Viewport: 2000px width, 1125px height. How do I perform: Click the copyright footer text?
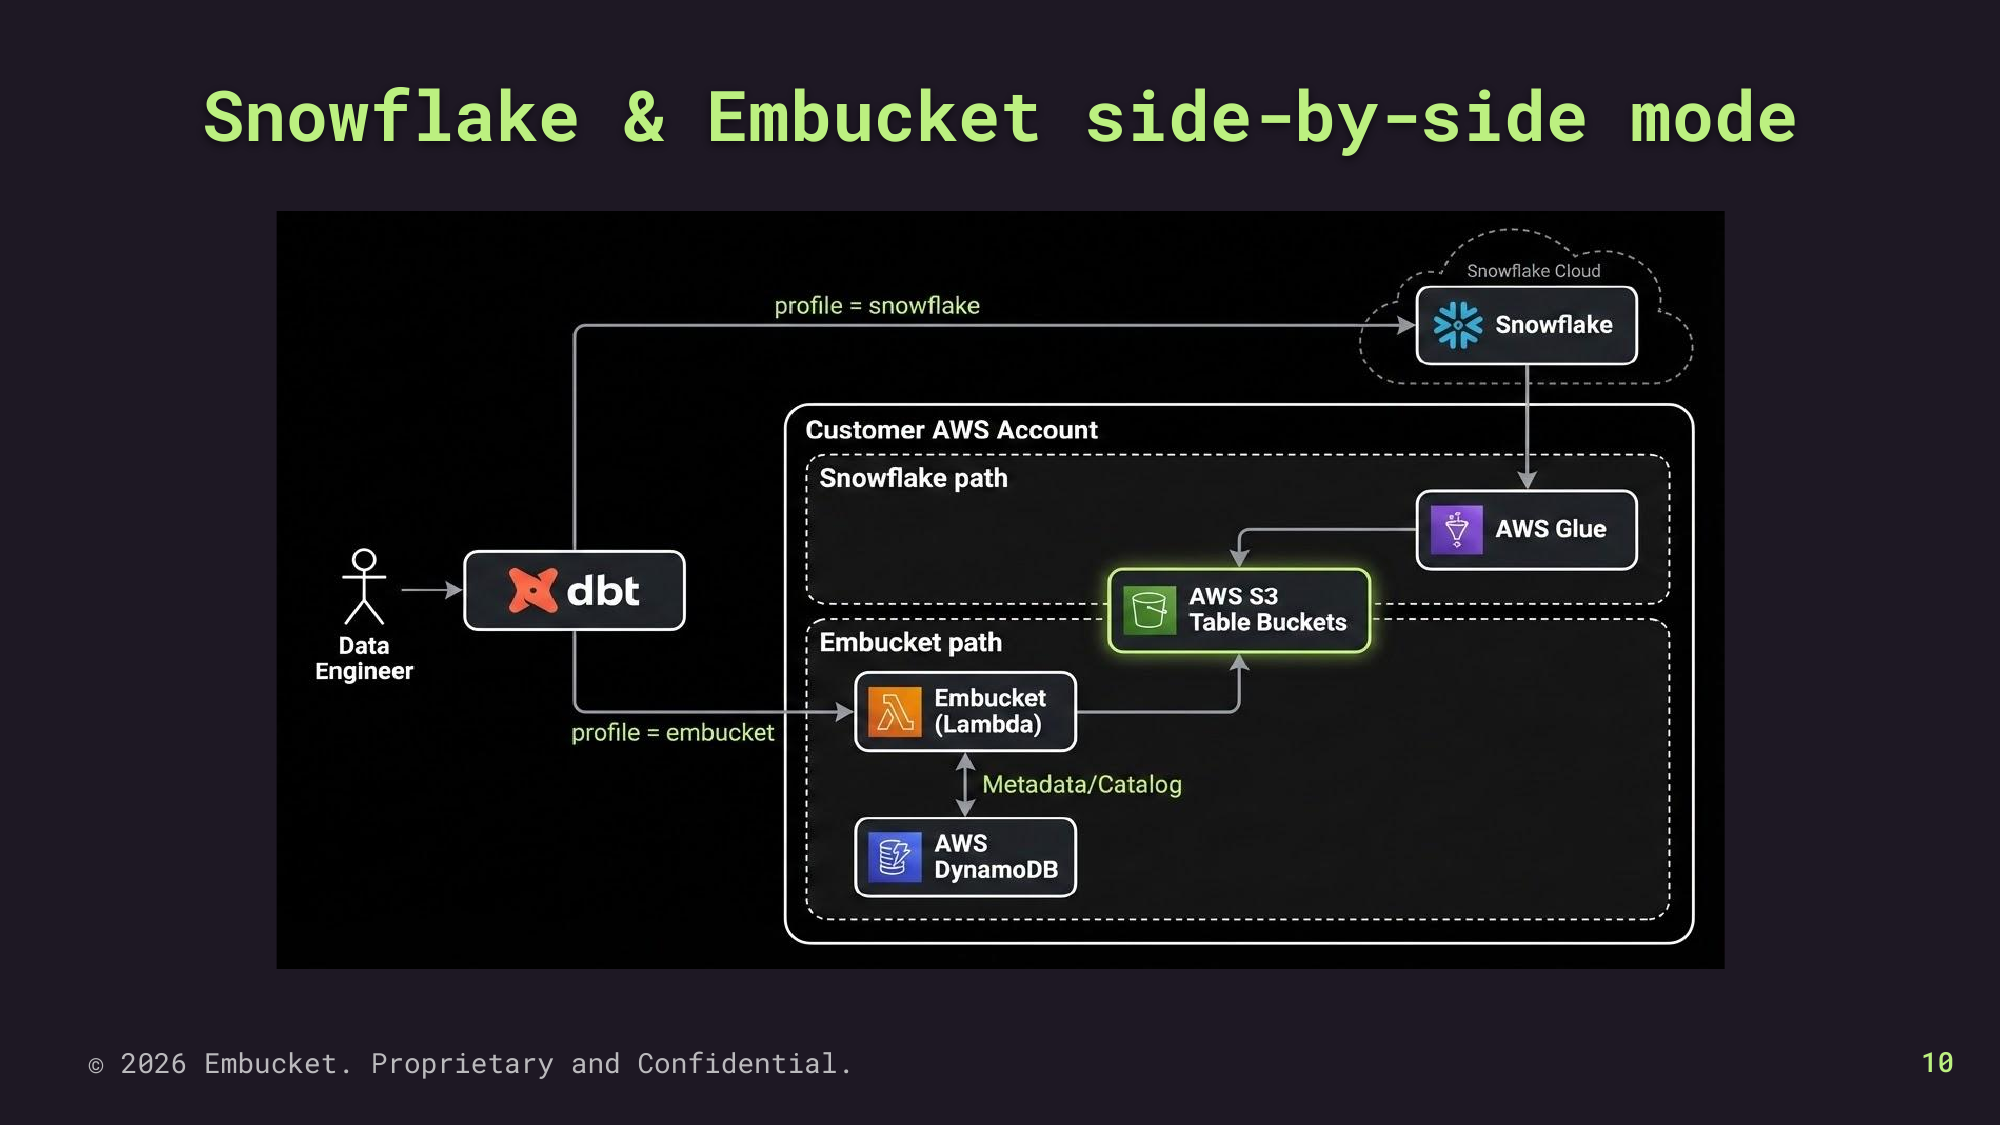(x=470, y=1063)
